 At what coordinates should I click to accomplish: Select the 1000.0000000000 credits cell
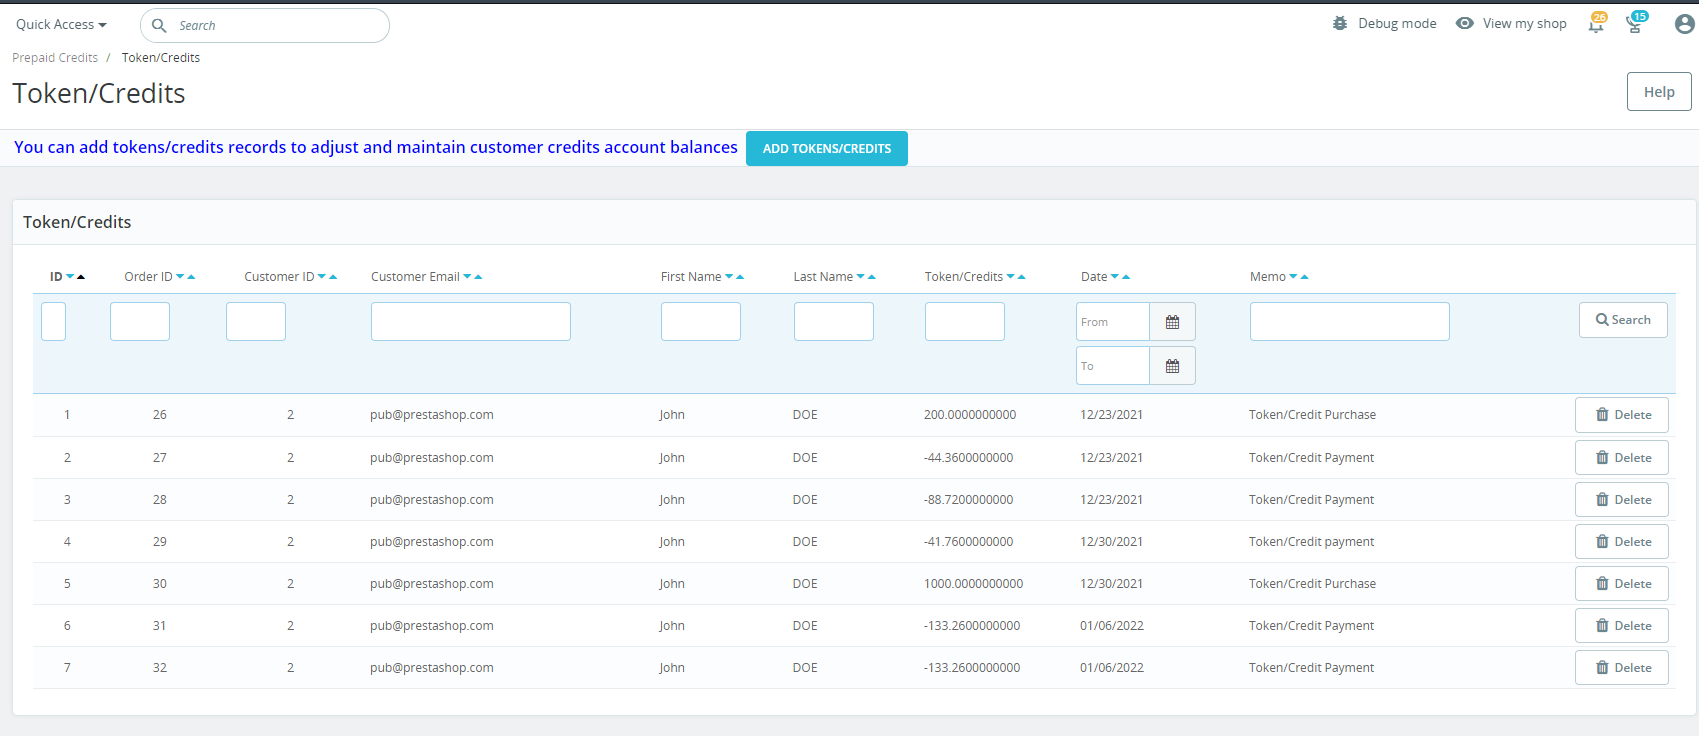[x=974, y=584]
